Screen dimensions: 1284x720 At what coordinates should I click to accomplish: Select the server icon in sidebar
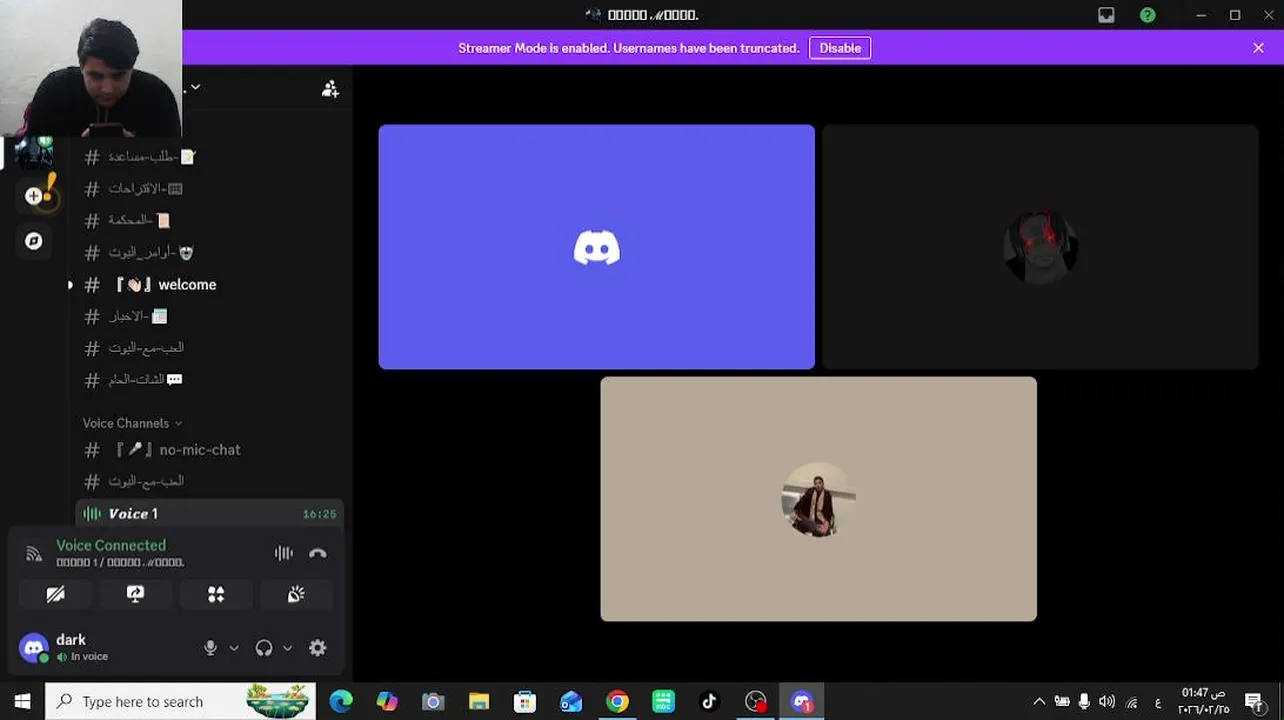click(x=34, y=152)
